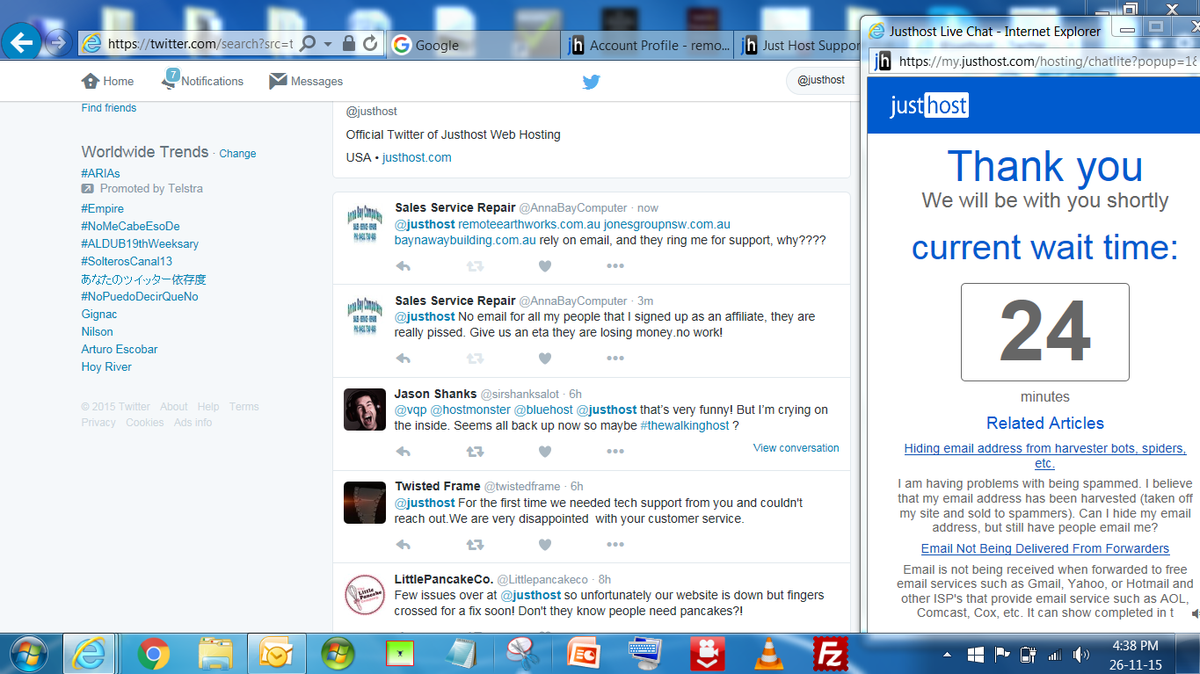1200x674 pixels.
Task: Open the Windows Start menu
Action: [29, 654]
